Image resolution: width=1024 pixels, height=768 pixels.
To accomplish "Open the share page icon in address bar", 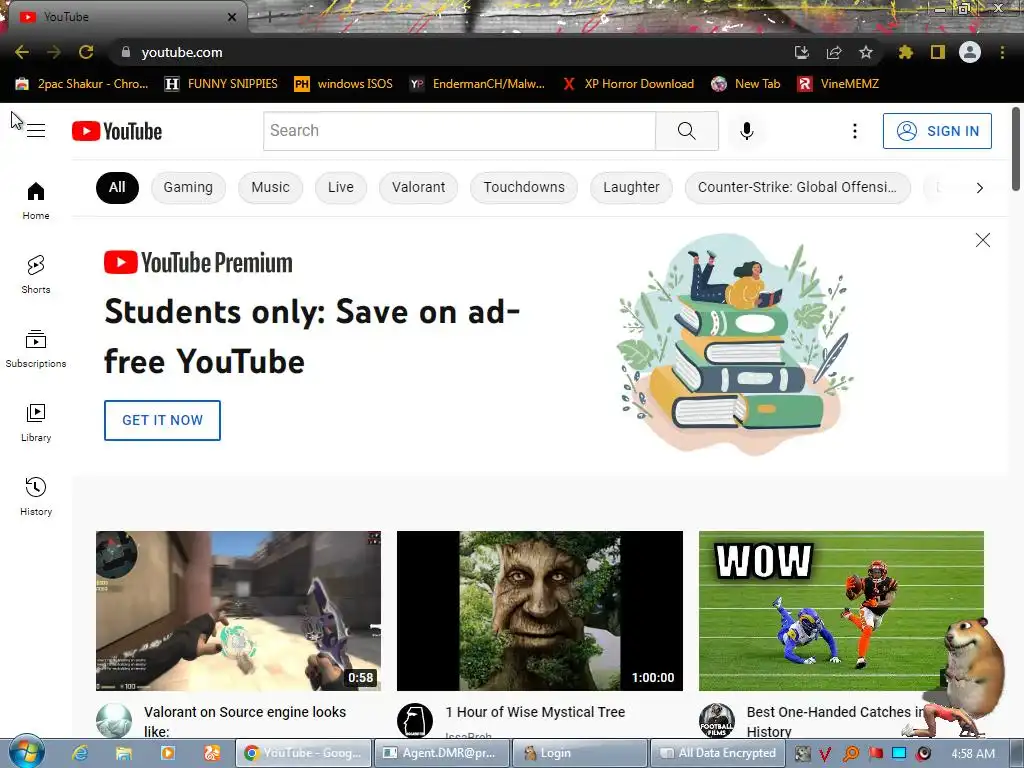I will pyautogui.click(x=834, y=52).
